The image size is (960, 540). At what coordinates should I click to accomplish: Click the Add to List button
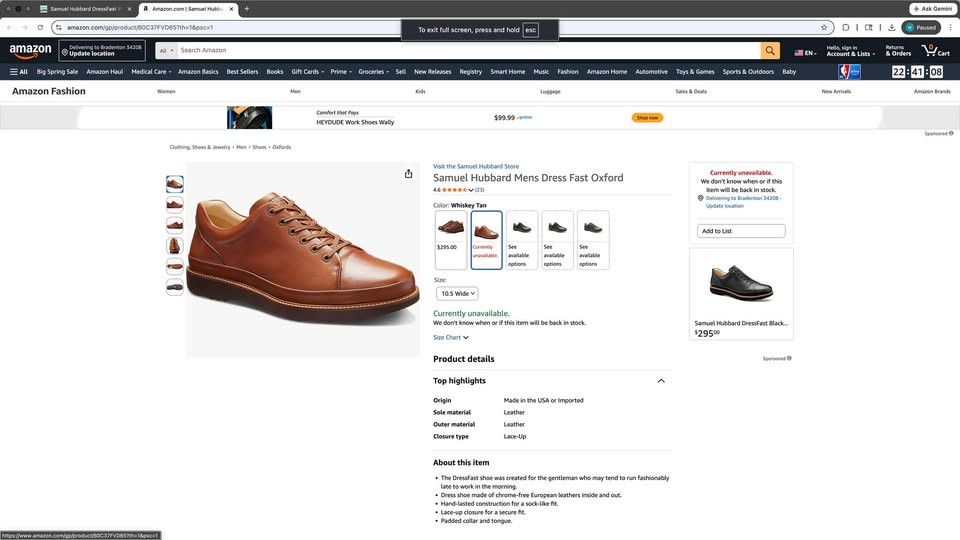coord(741,231)
